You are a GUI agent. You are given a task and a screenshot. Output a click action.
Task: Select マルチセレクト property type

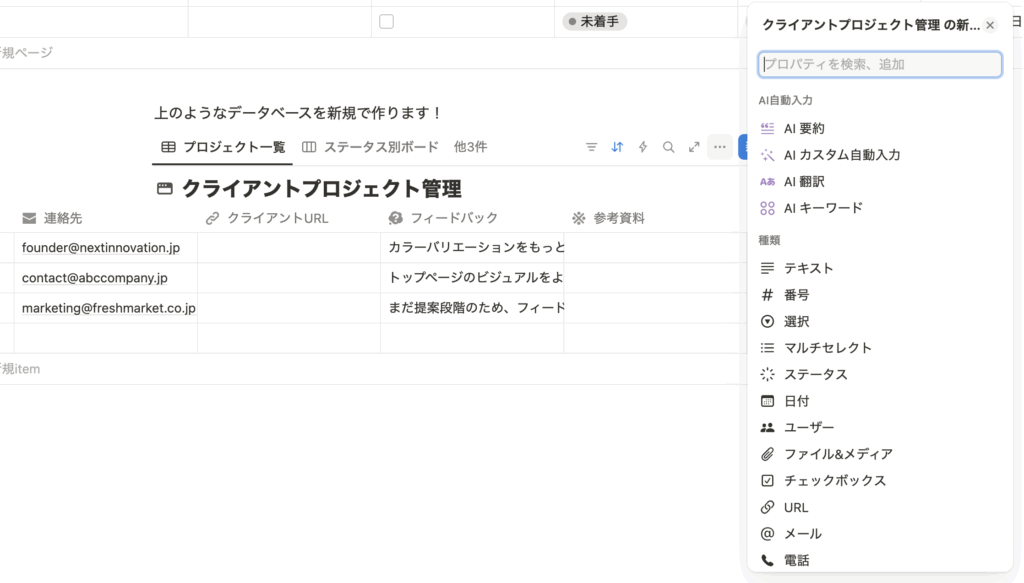[x=827, y=348]
